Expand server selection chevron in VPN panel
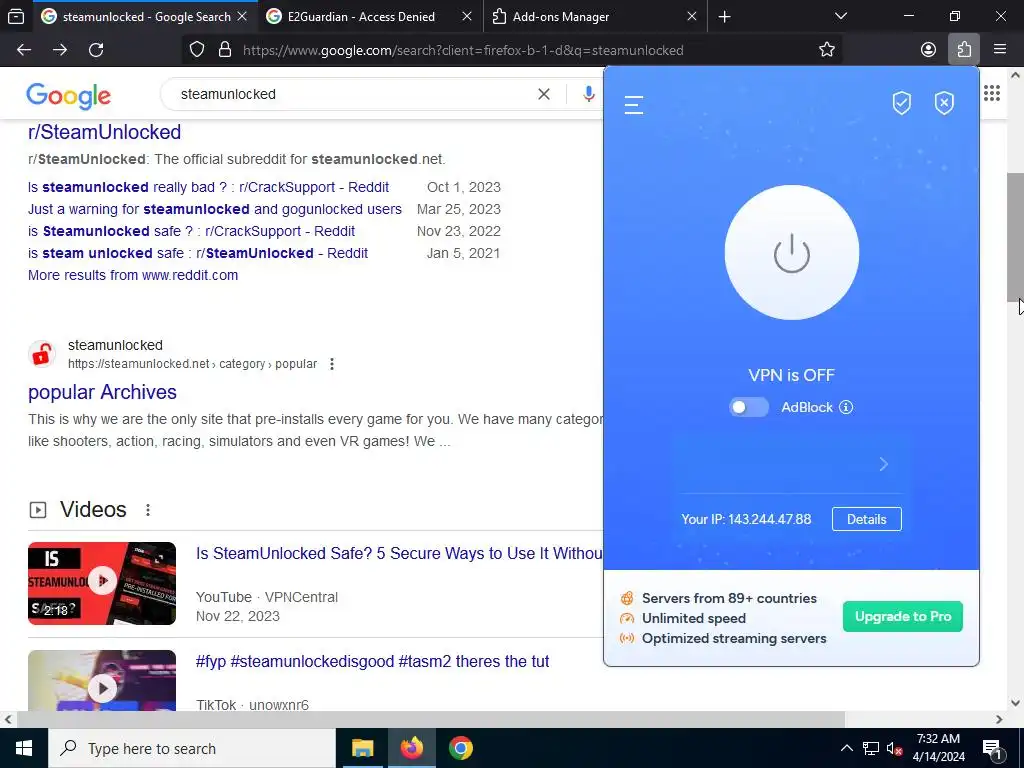The image size is (1024, 768). pyautogui.click(x=884, y=464)
